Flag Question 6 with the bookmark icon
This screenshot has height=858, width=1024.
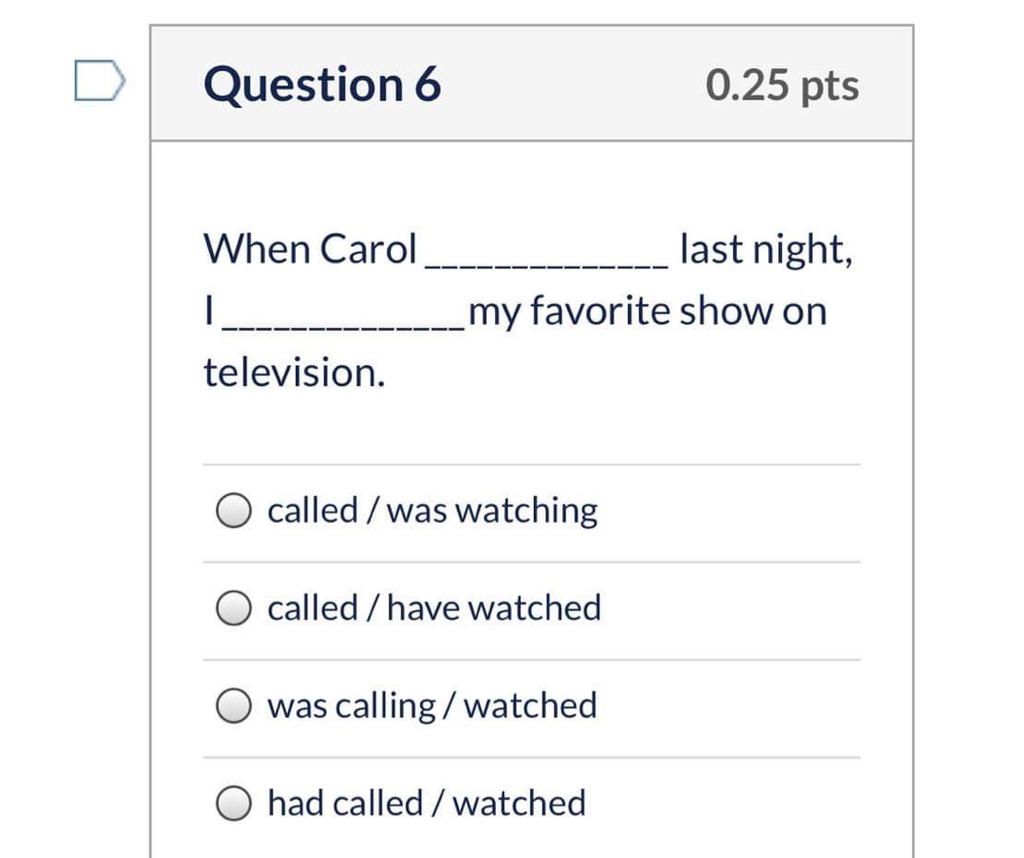(x=99, y=82)
